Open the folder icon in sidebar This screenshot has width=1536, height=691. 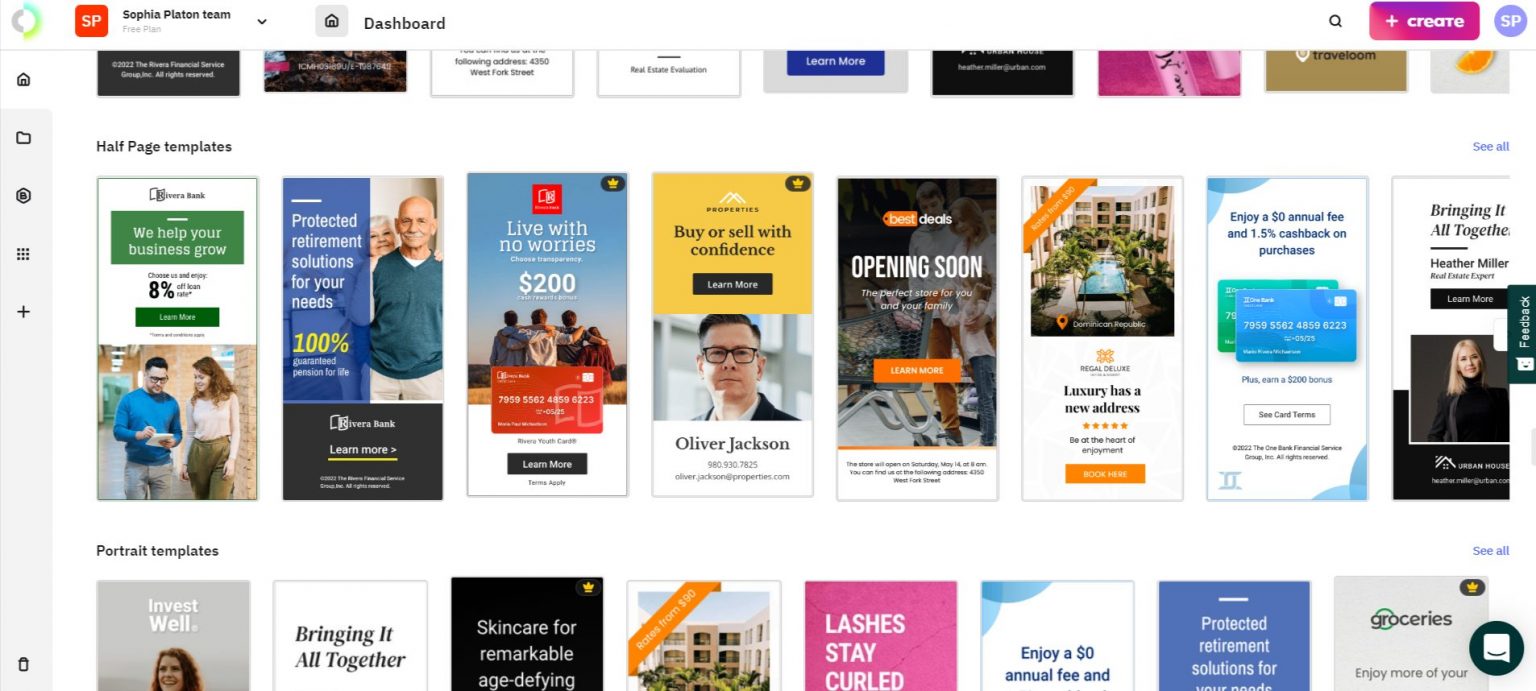click(x=24, y=138)
